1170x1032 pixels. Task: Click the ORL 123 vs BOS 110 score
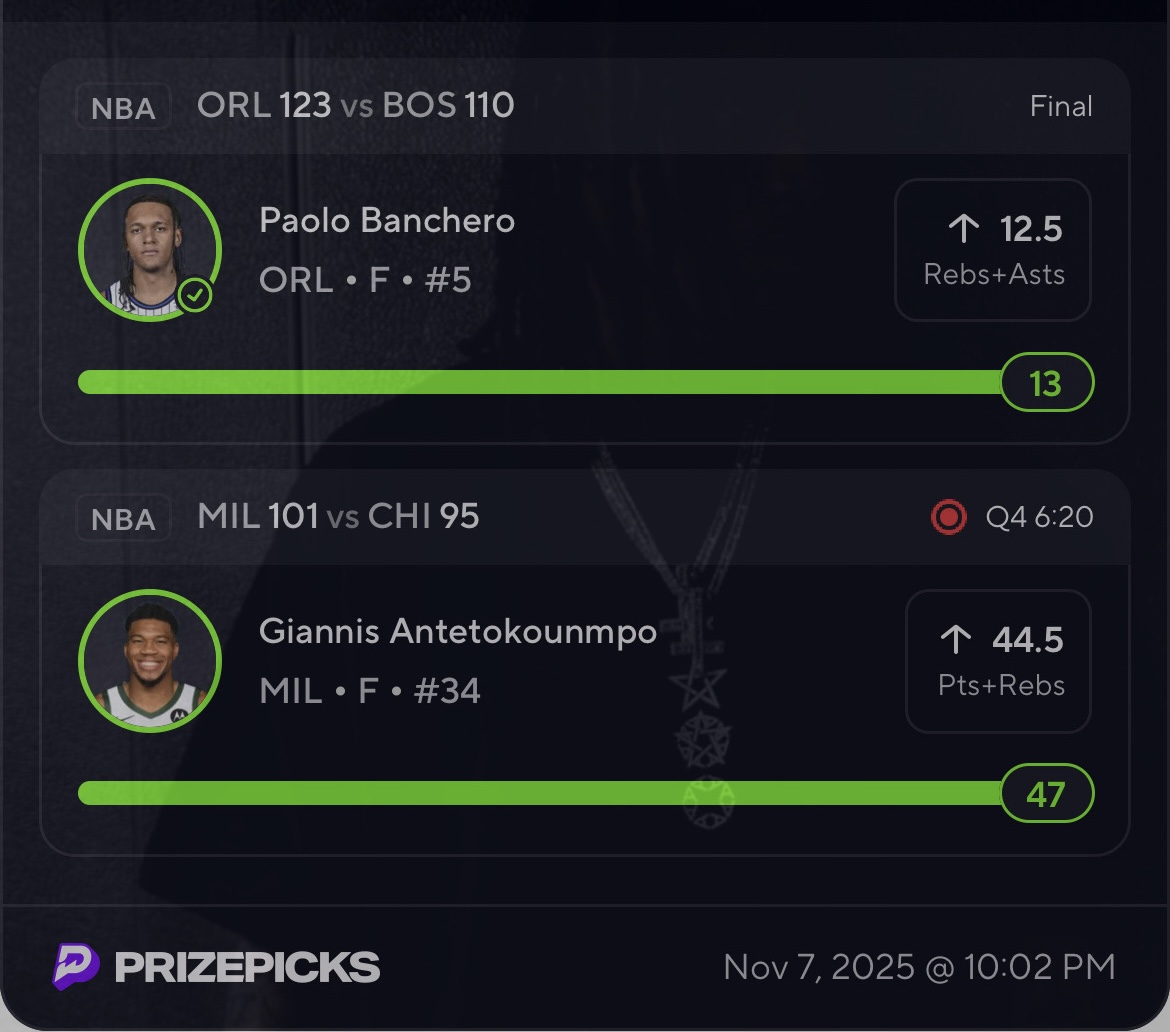[356, 105]
